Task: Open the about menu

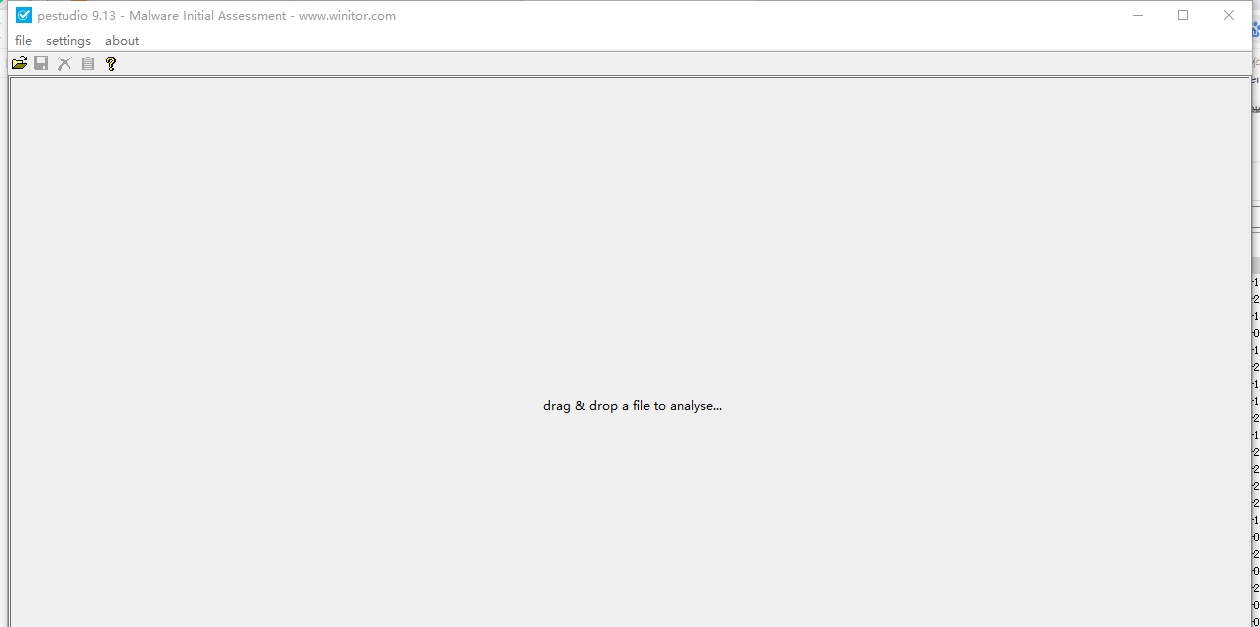Action: pyautogui.click(x=122, y=40)
